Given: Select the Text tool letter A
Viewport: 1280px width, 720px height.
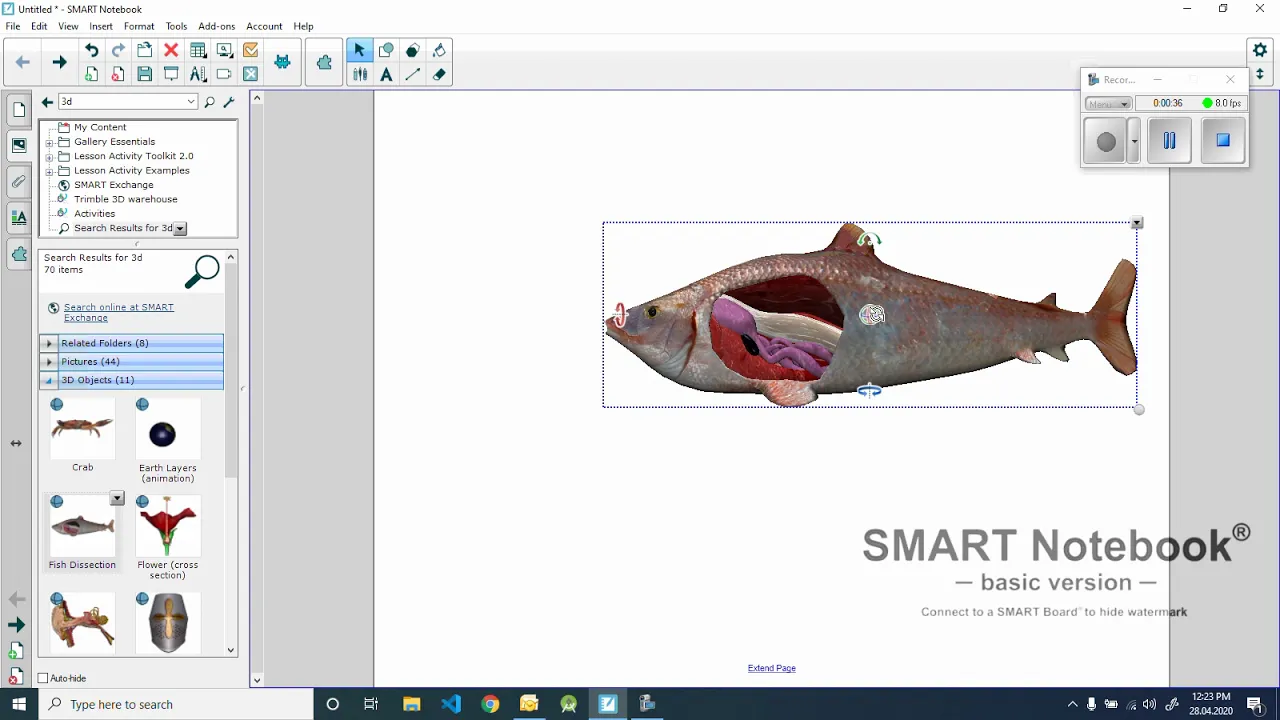Looking at the screenshot, I should pos(386,74).
